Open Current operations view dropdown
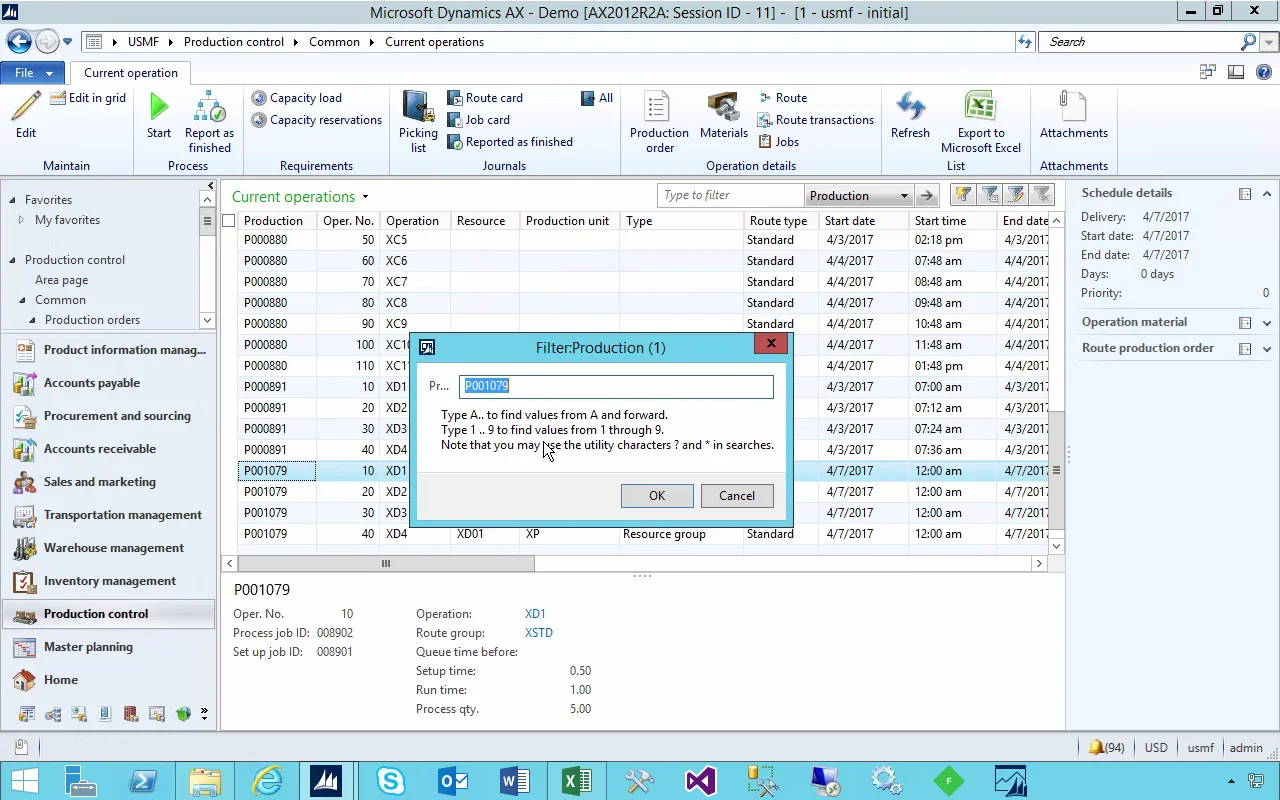This screenshot has height=800, width=1280. tap(365, 197)
